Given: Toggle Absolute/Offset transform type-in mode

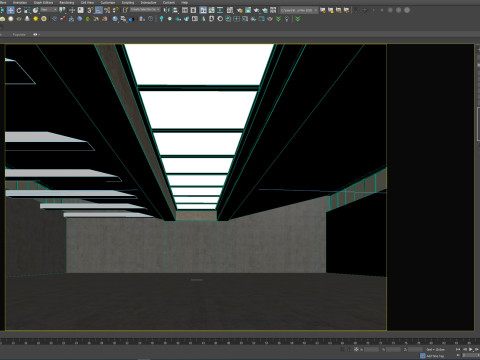Looking at the screenshot, I should click(x=356, y=350).
